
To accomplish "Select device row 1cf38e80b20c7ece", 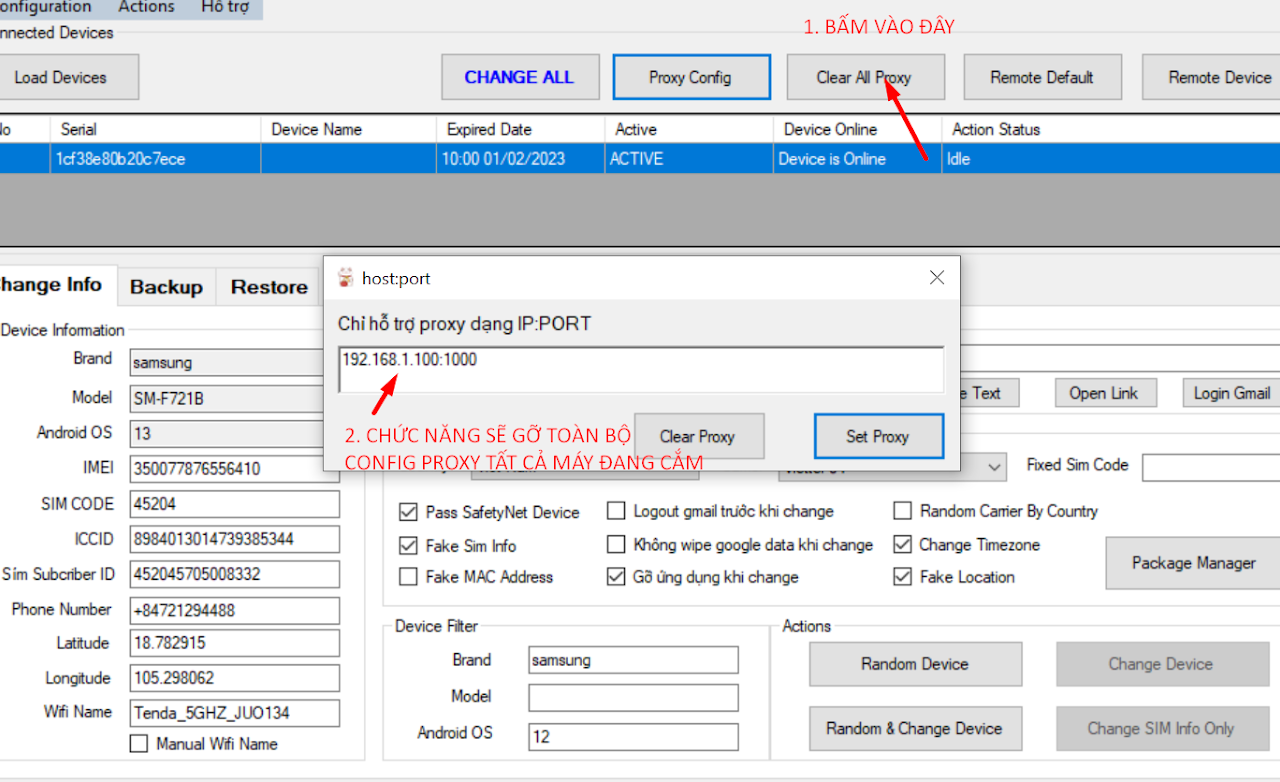I will (x=120, y=159).
